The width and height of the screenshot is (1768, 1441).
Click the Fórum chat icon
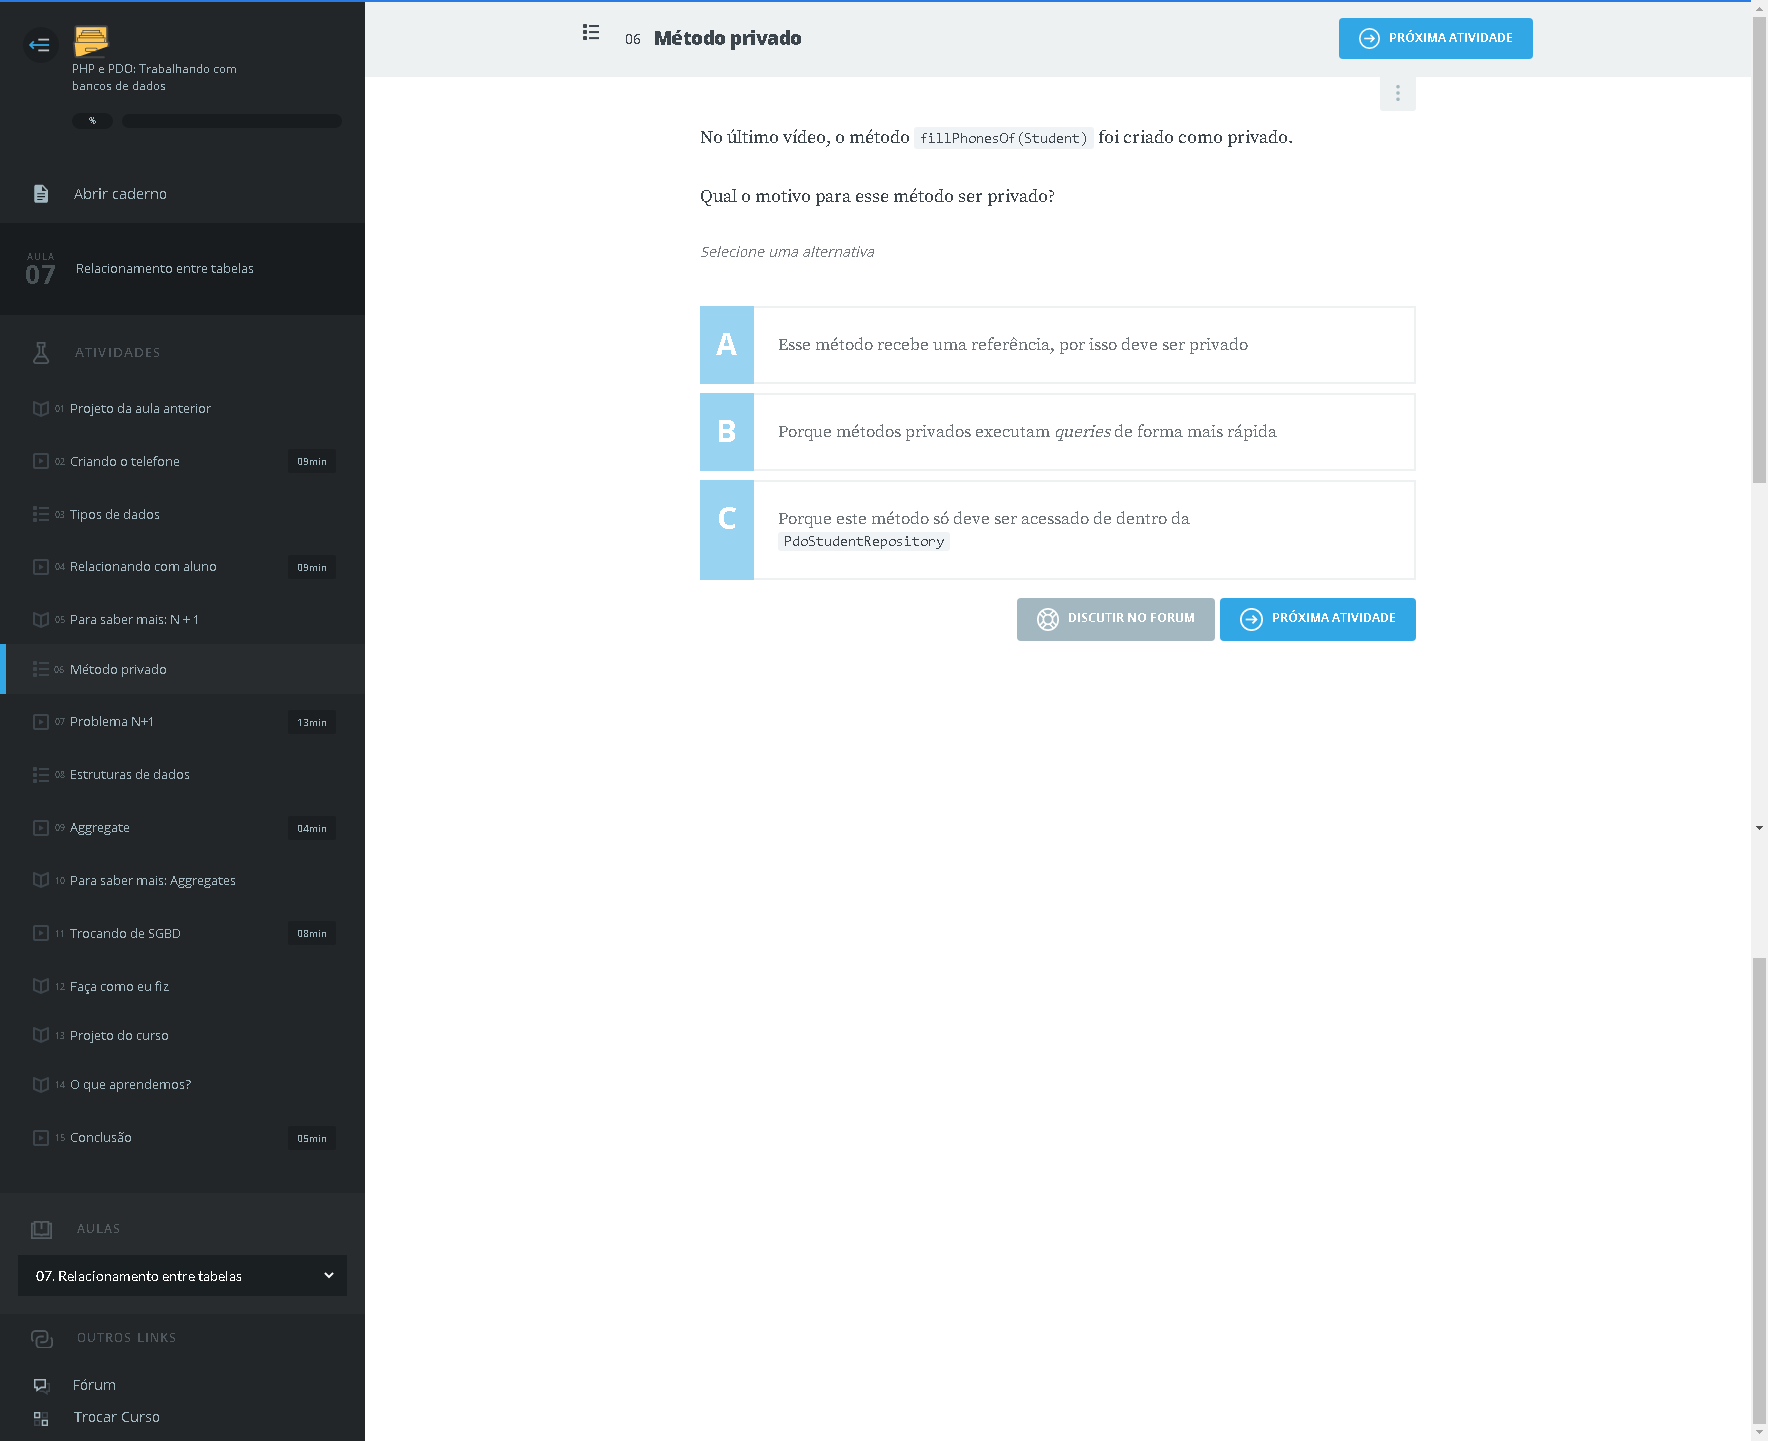click(x=41, y=1385)
